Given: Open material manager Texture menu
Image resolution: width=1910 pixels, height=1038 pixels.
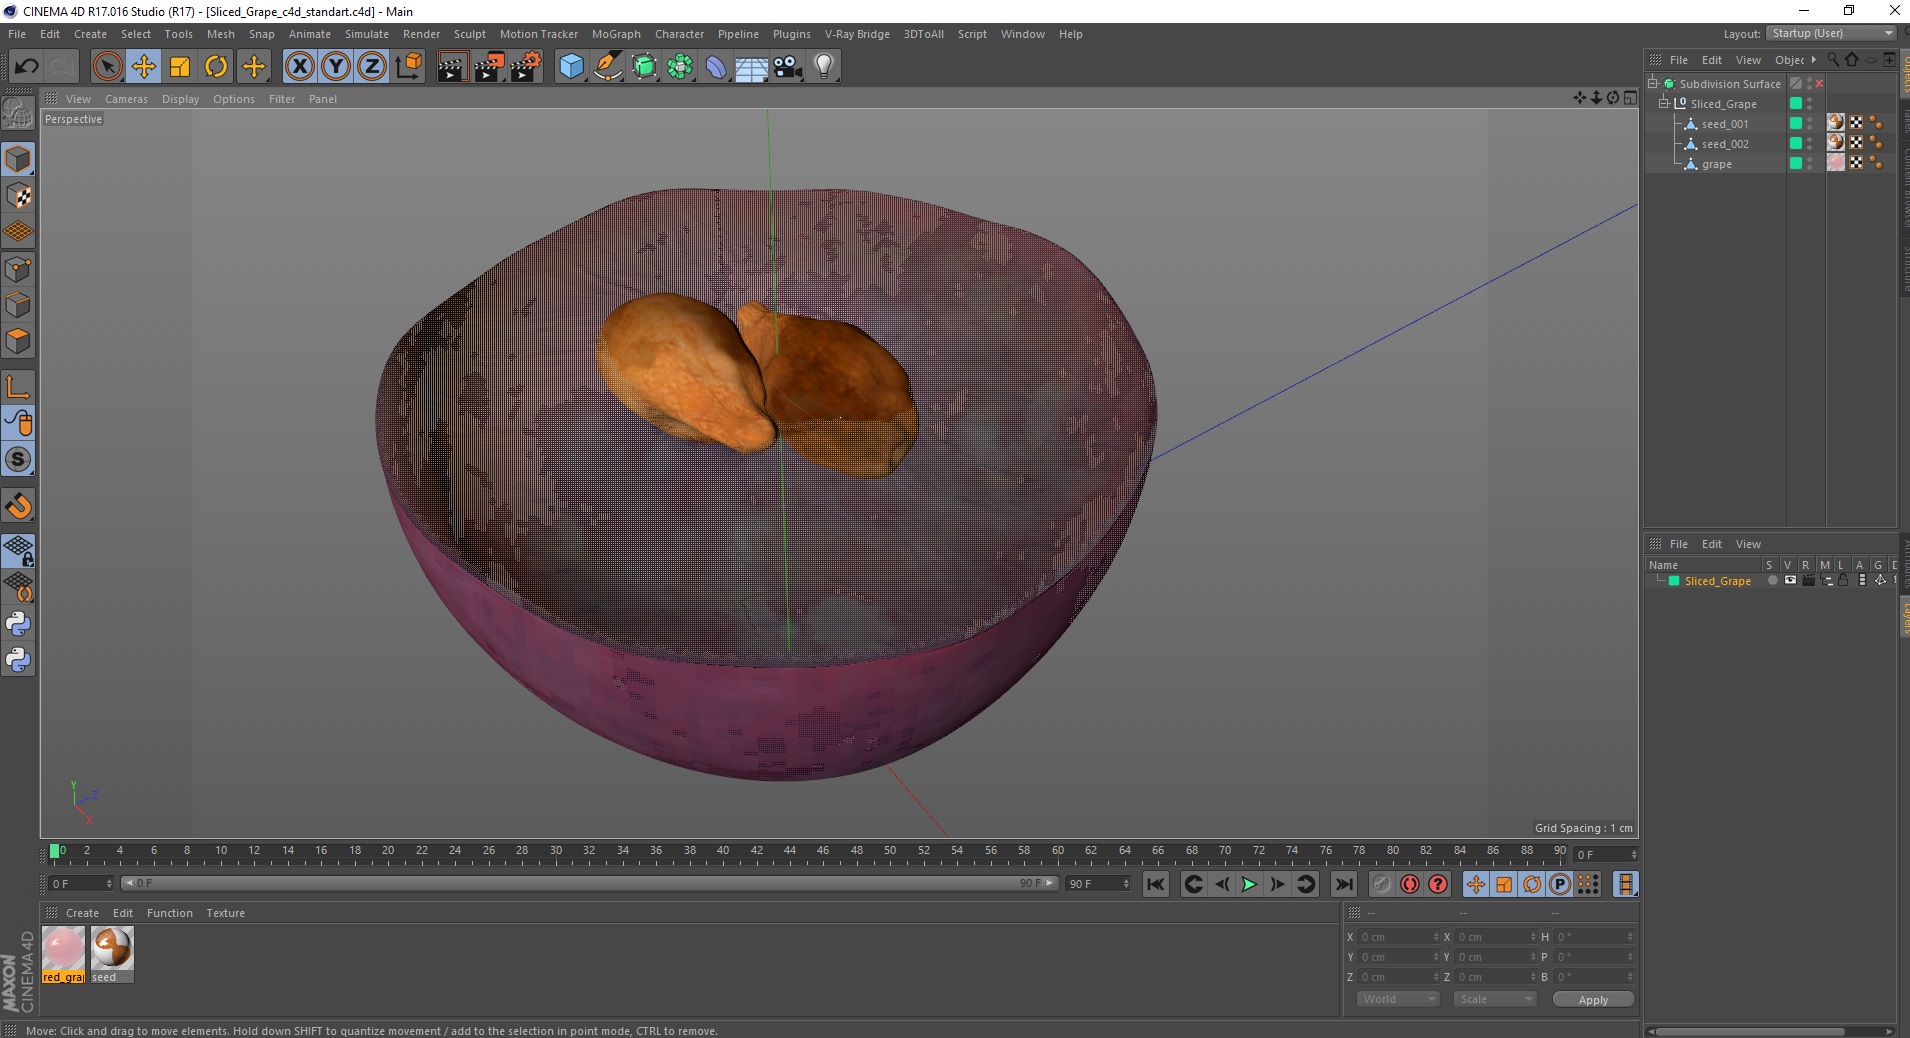Looking at the screenshot, I should pos(225,913).
